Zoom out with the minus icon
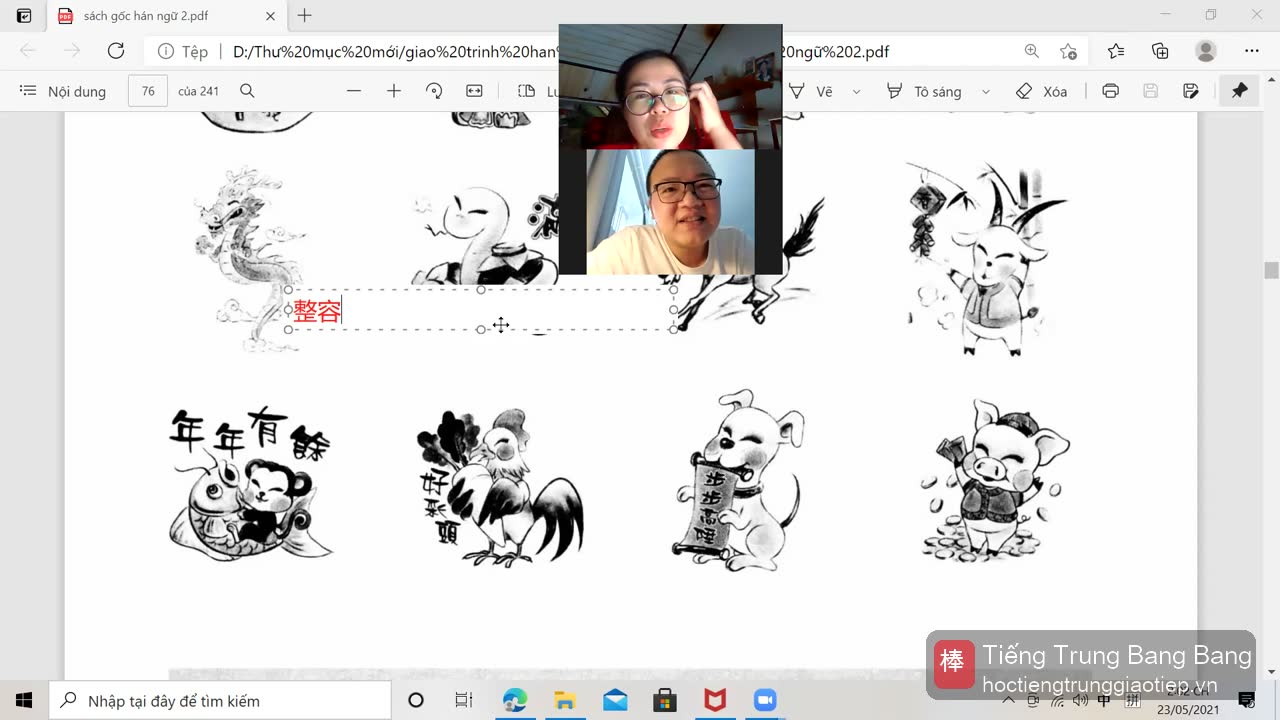The width and height of the screenshot is (1280, 720). (354, 91)
